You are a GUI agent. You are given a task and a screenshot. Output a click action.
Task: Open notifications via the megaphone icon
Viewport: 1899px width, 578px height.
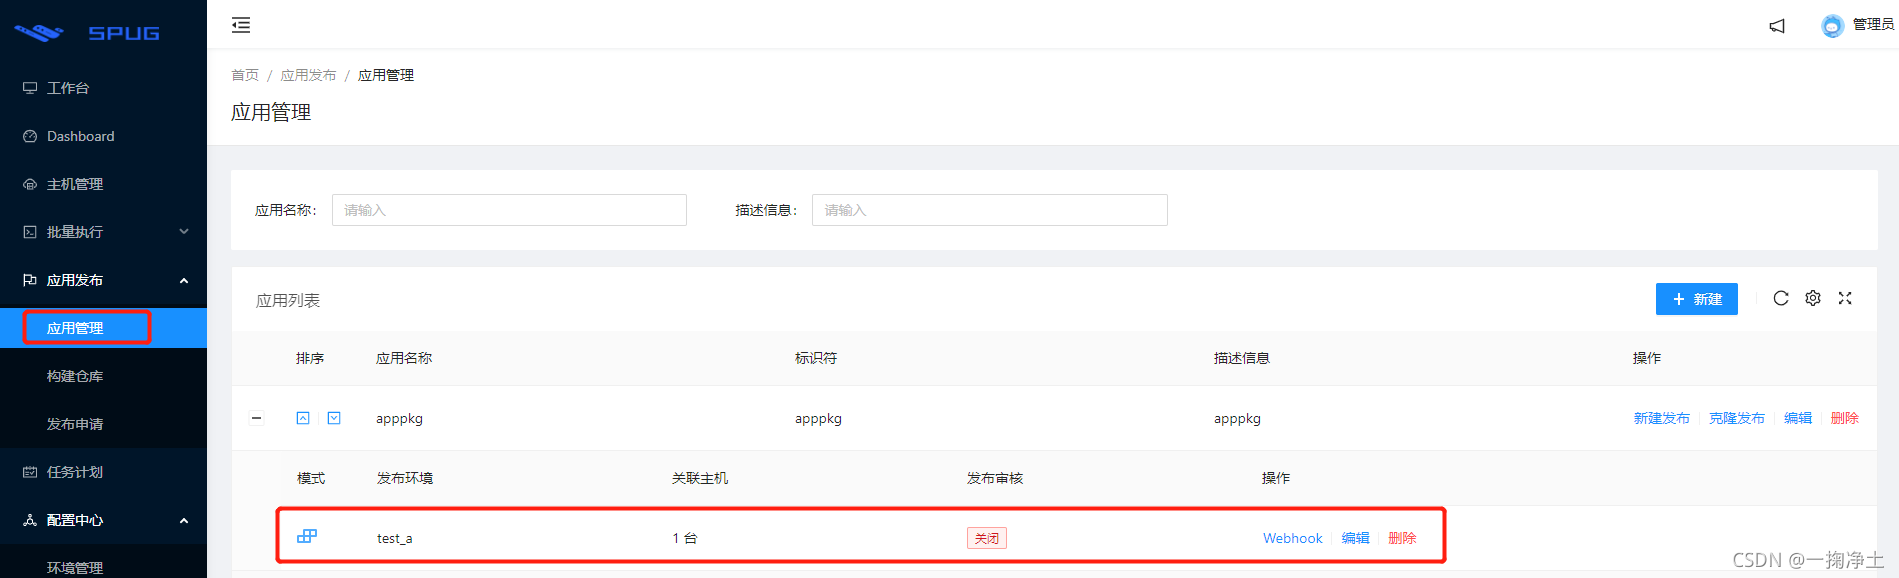point(1777,26)
